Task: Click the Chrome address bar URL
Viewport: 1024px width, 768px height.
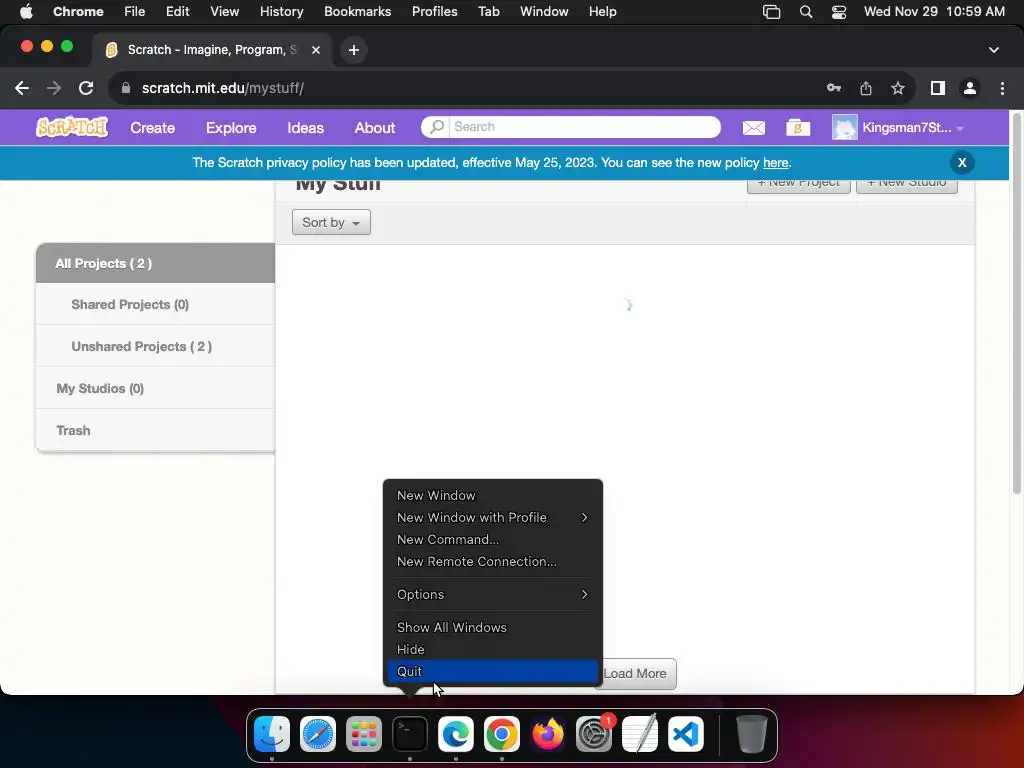Action: click(222, 88)
